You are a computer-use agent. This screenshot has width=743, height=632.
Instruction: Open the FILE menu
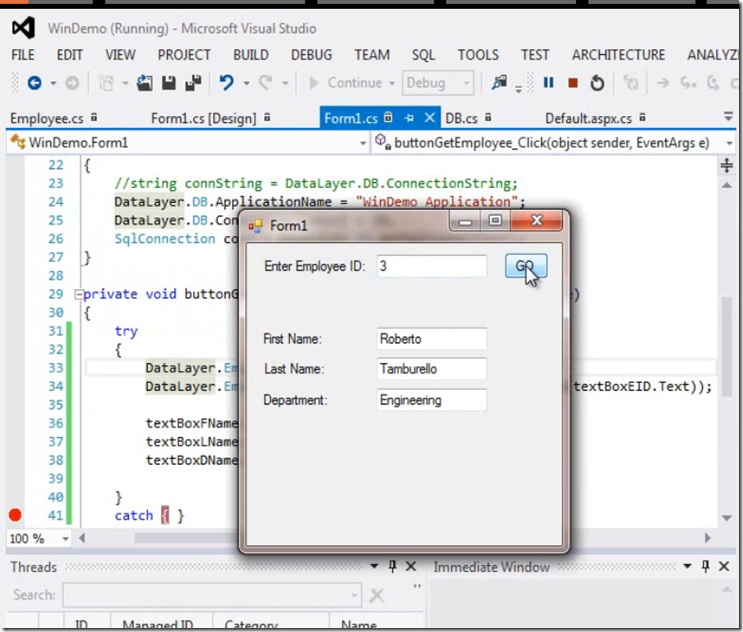23,55
